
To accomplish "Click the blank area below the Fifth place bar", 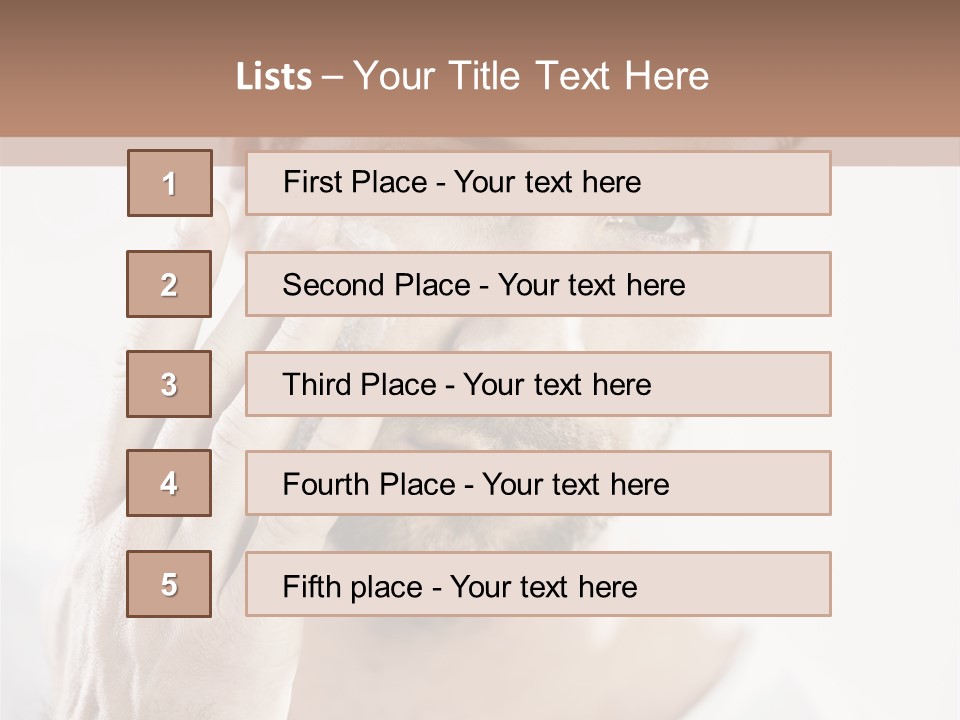I will [x=540, y=670].
